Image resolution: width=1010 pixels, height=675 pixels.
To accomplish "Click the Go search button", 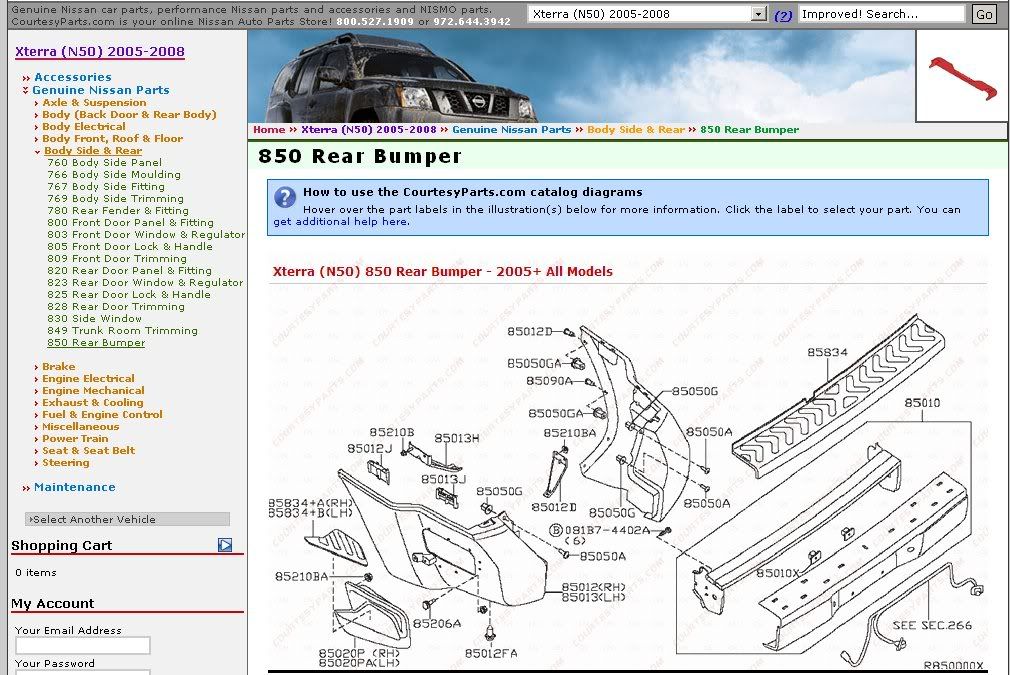I will coord(984,14).
